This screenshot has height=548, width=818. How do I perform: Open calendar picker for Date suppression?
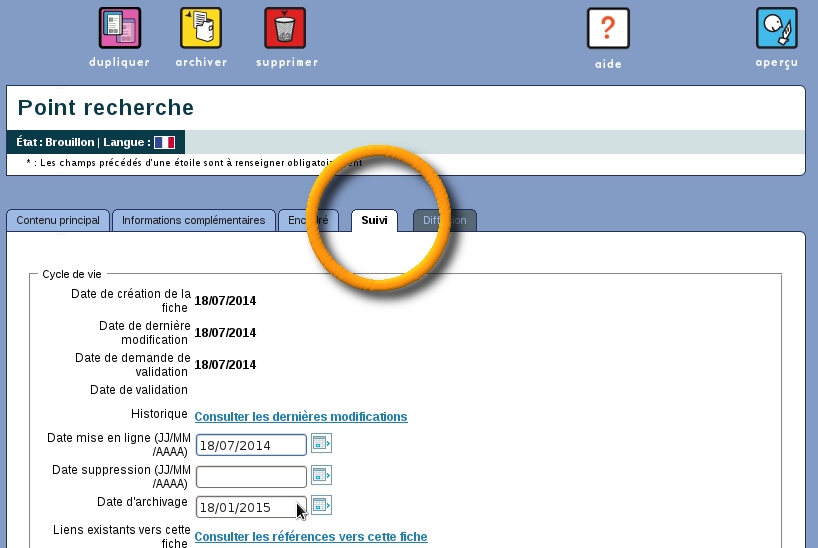[x=321, y=475]
